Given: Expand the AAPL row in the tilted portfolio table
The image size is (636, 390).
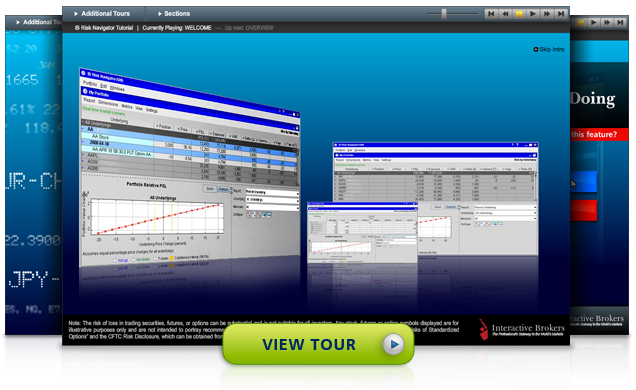Looking at the screenshot, I should click(x=83, y=154).
